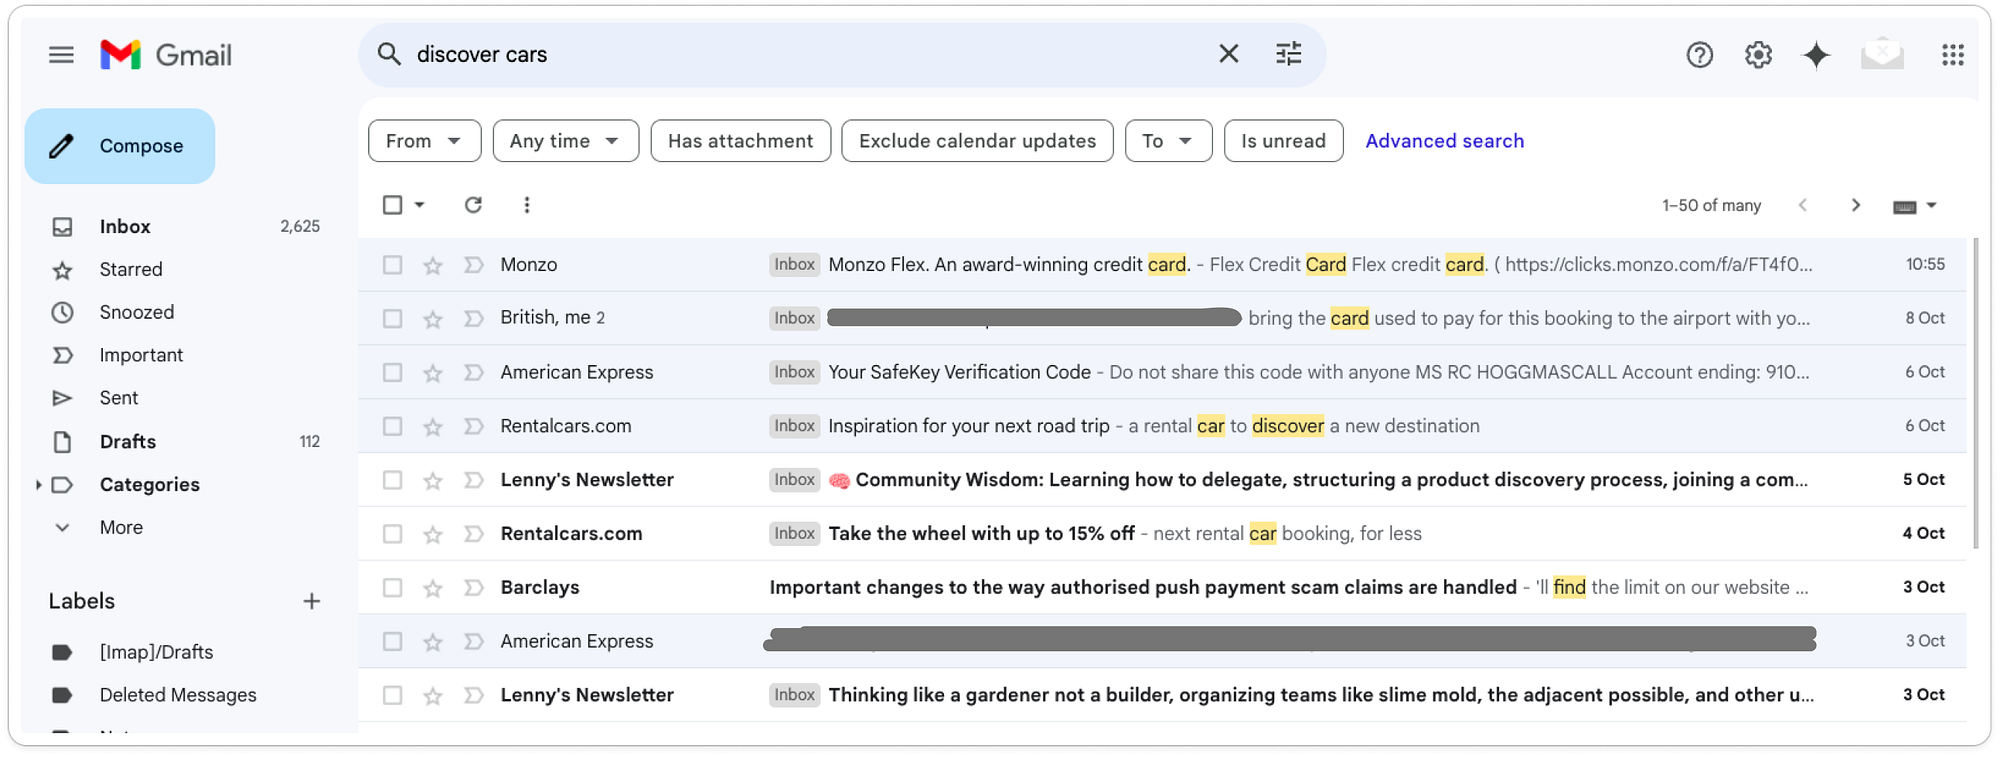2000x757 pixels.
Task: Expand the Categories section arrow
Action: (x=38, y=485)
